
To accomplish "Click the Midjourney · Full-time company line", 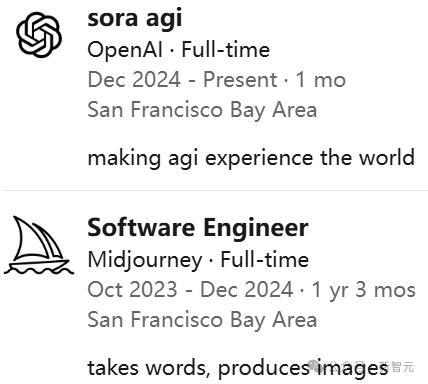I will coord(198,260).
